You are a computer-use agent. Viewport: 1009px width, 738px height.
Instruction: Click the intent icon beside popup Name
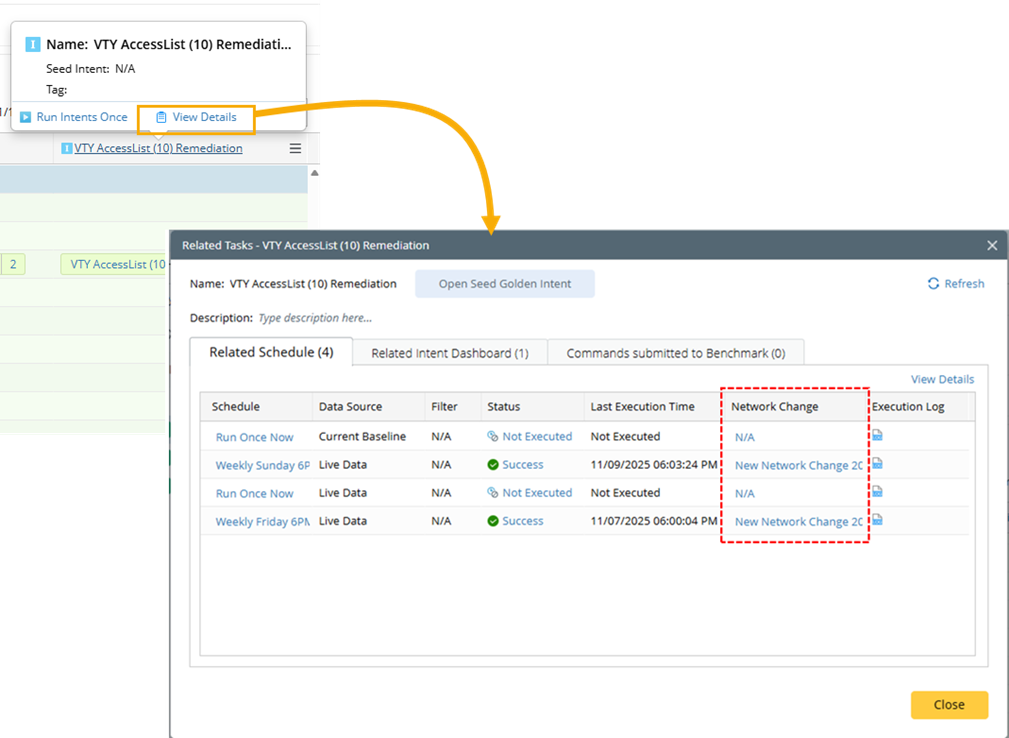point(32,44)
